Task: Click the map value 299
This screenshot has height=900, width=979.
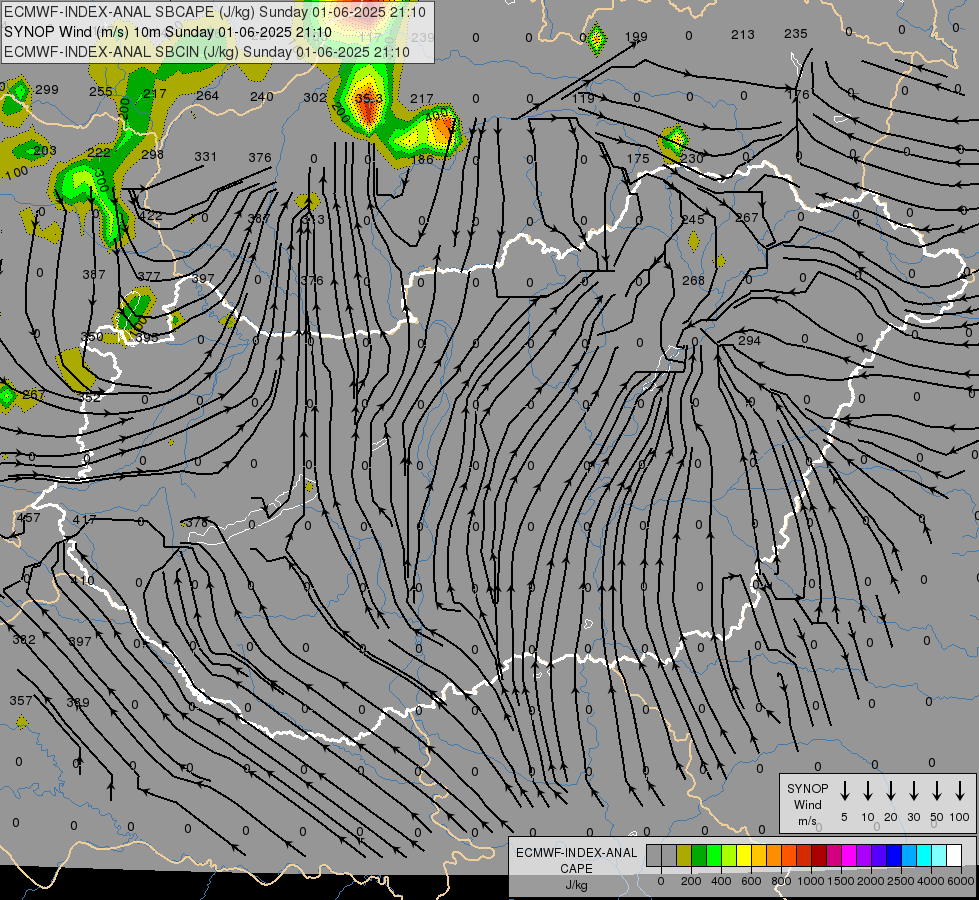Action: (x=47, y=89)
